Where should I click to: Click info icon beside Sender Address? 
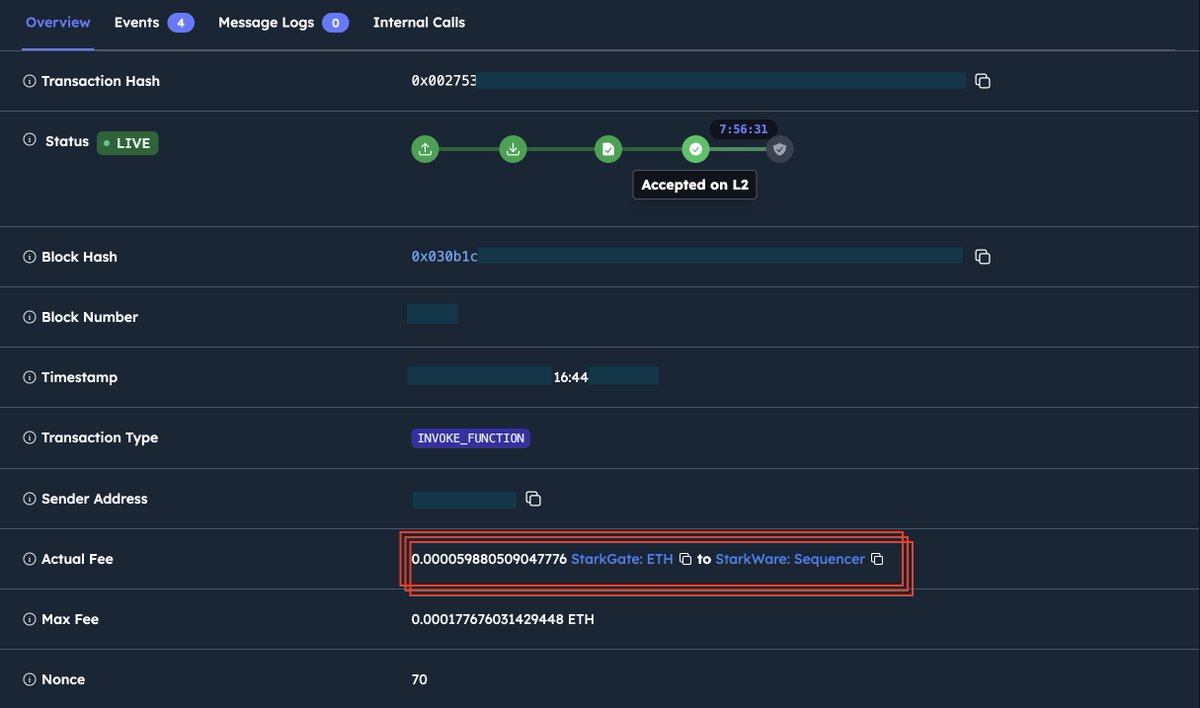pos(29,499)
